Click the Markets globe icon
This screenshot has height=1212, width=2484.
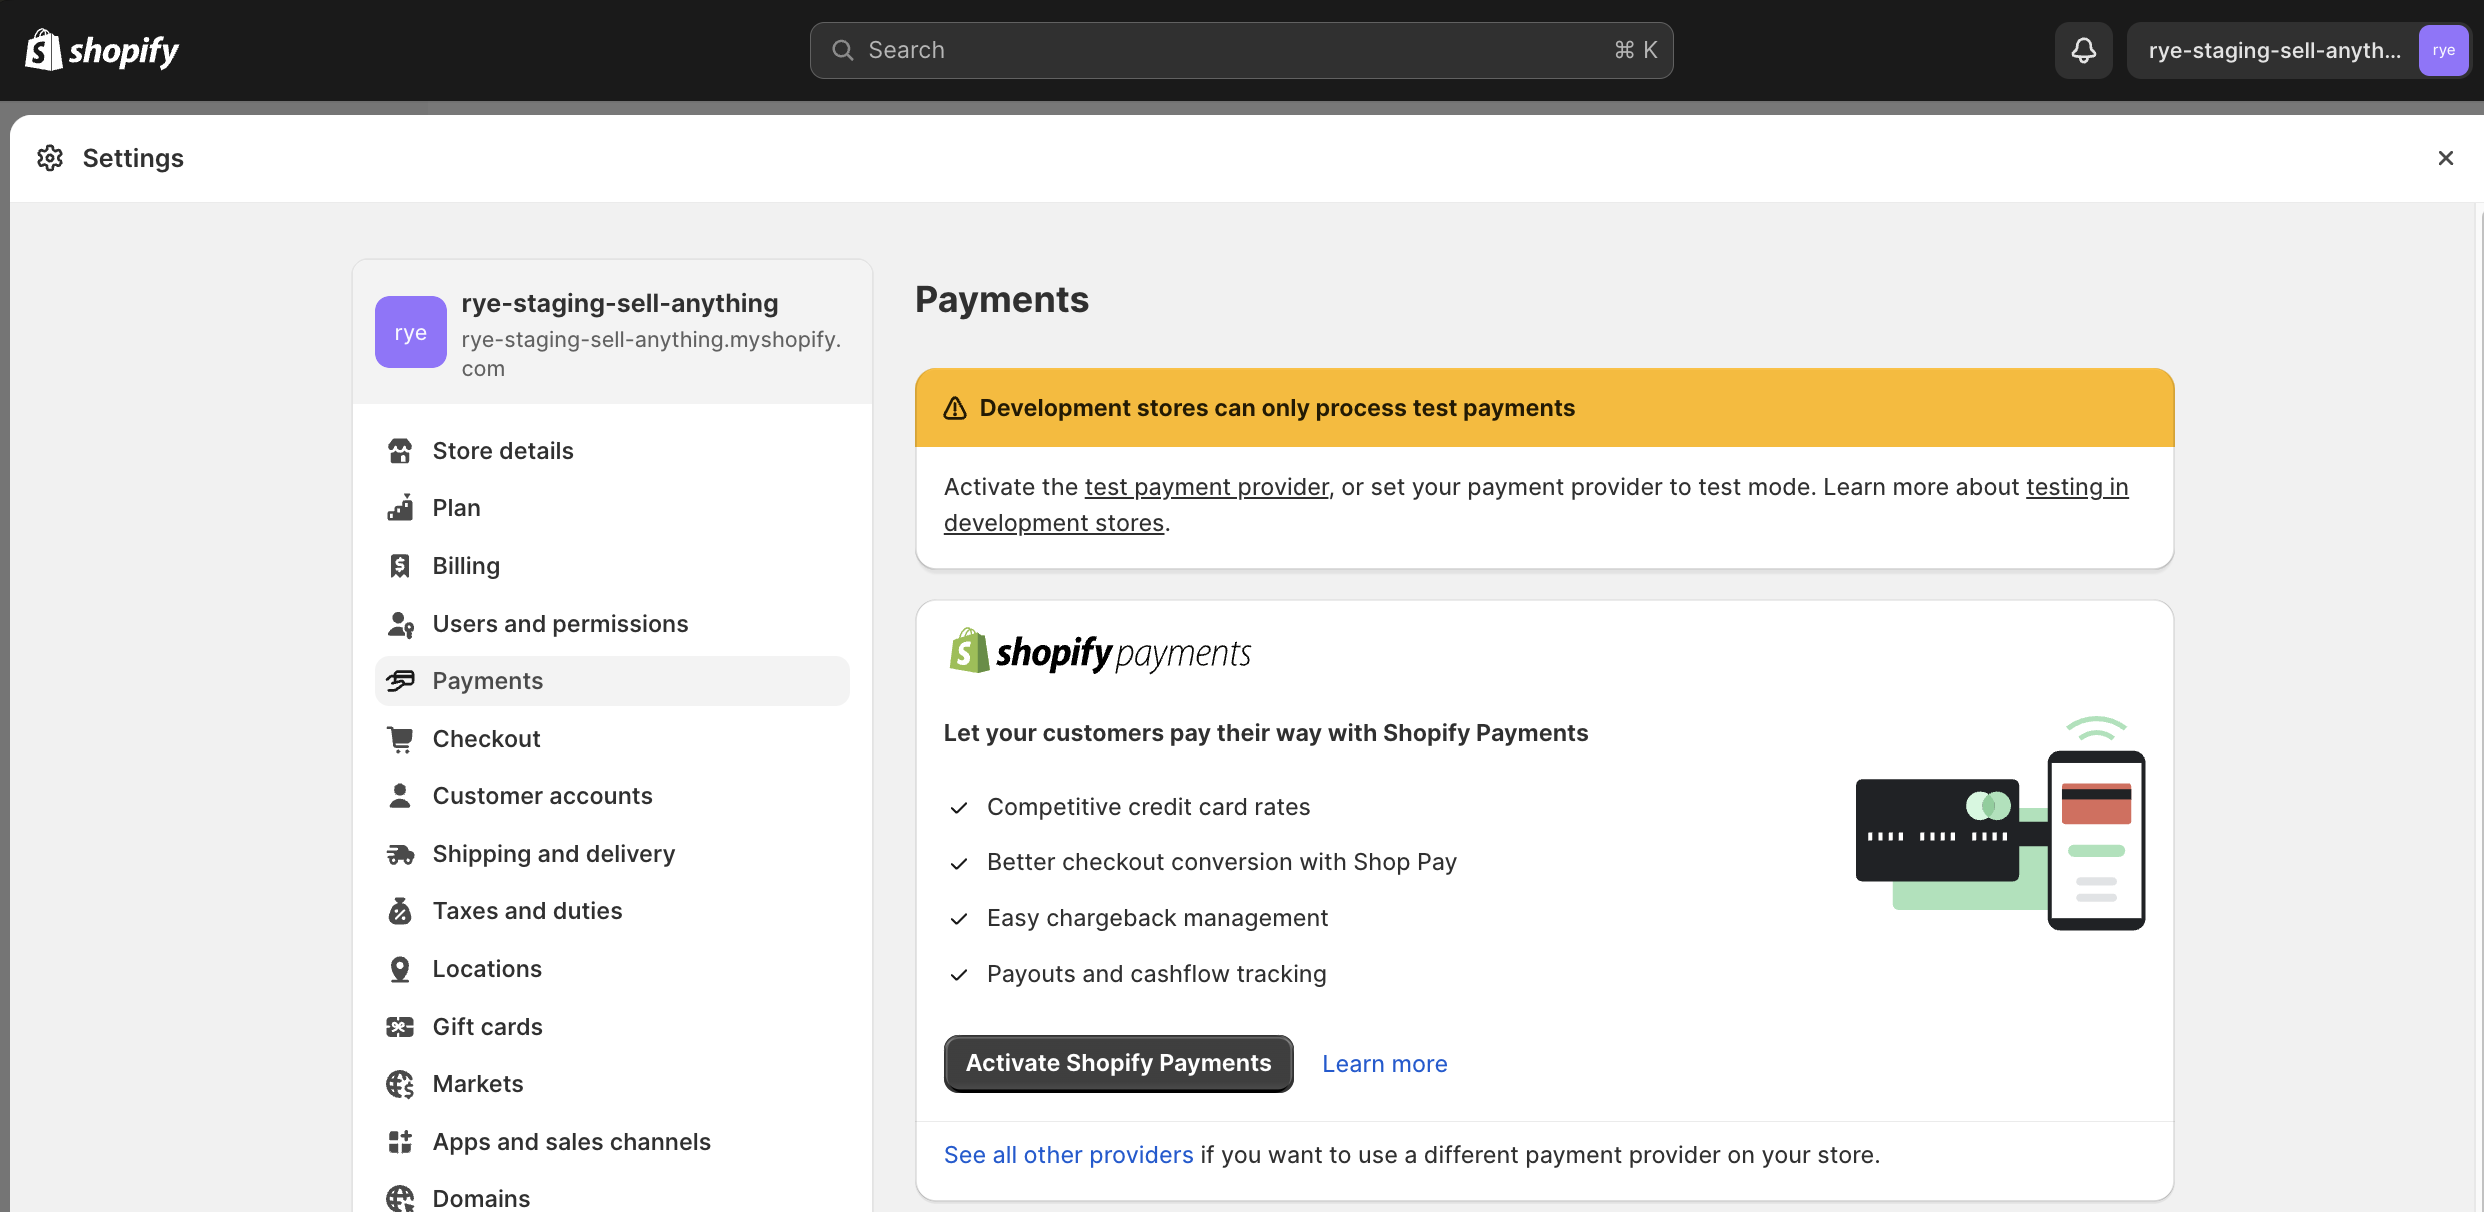click(x=400, y=1084)
